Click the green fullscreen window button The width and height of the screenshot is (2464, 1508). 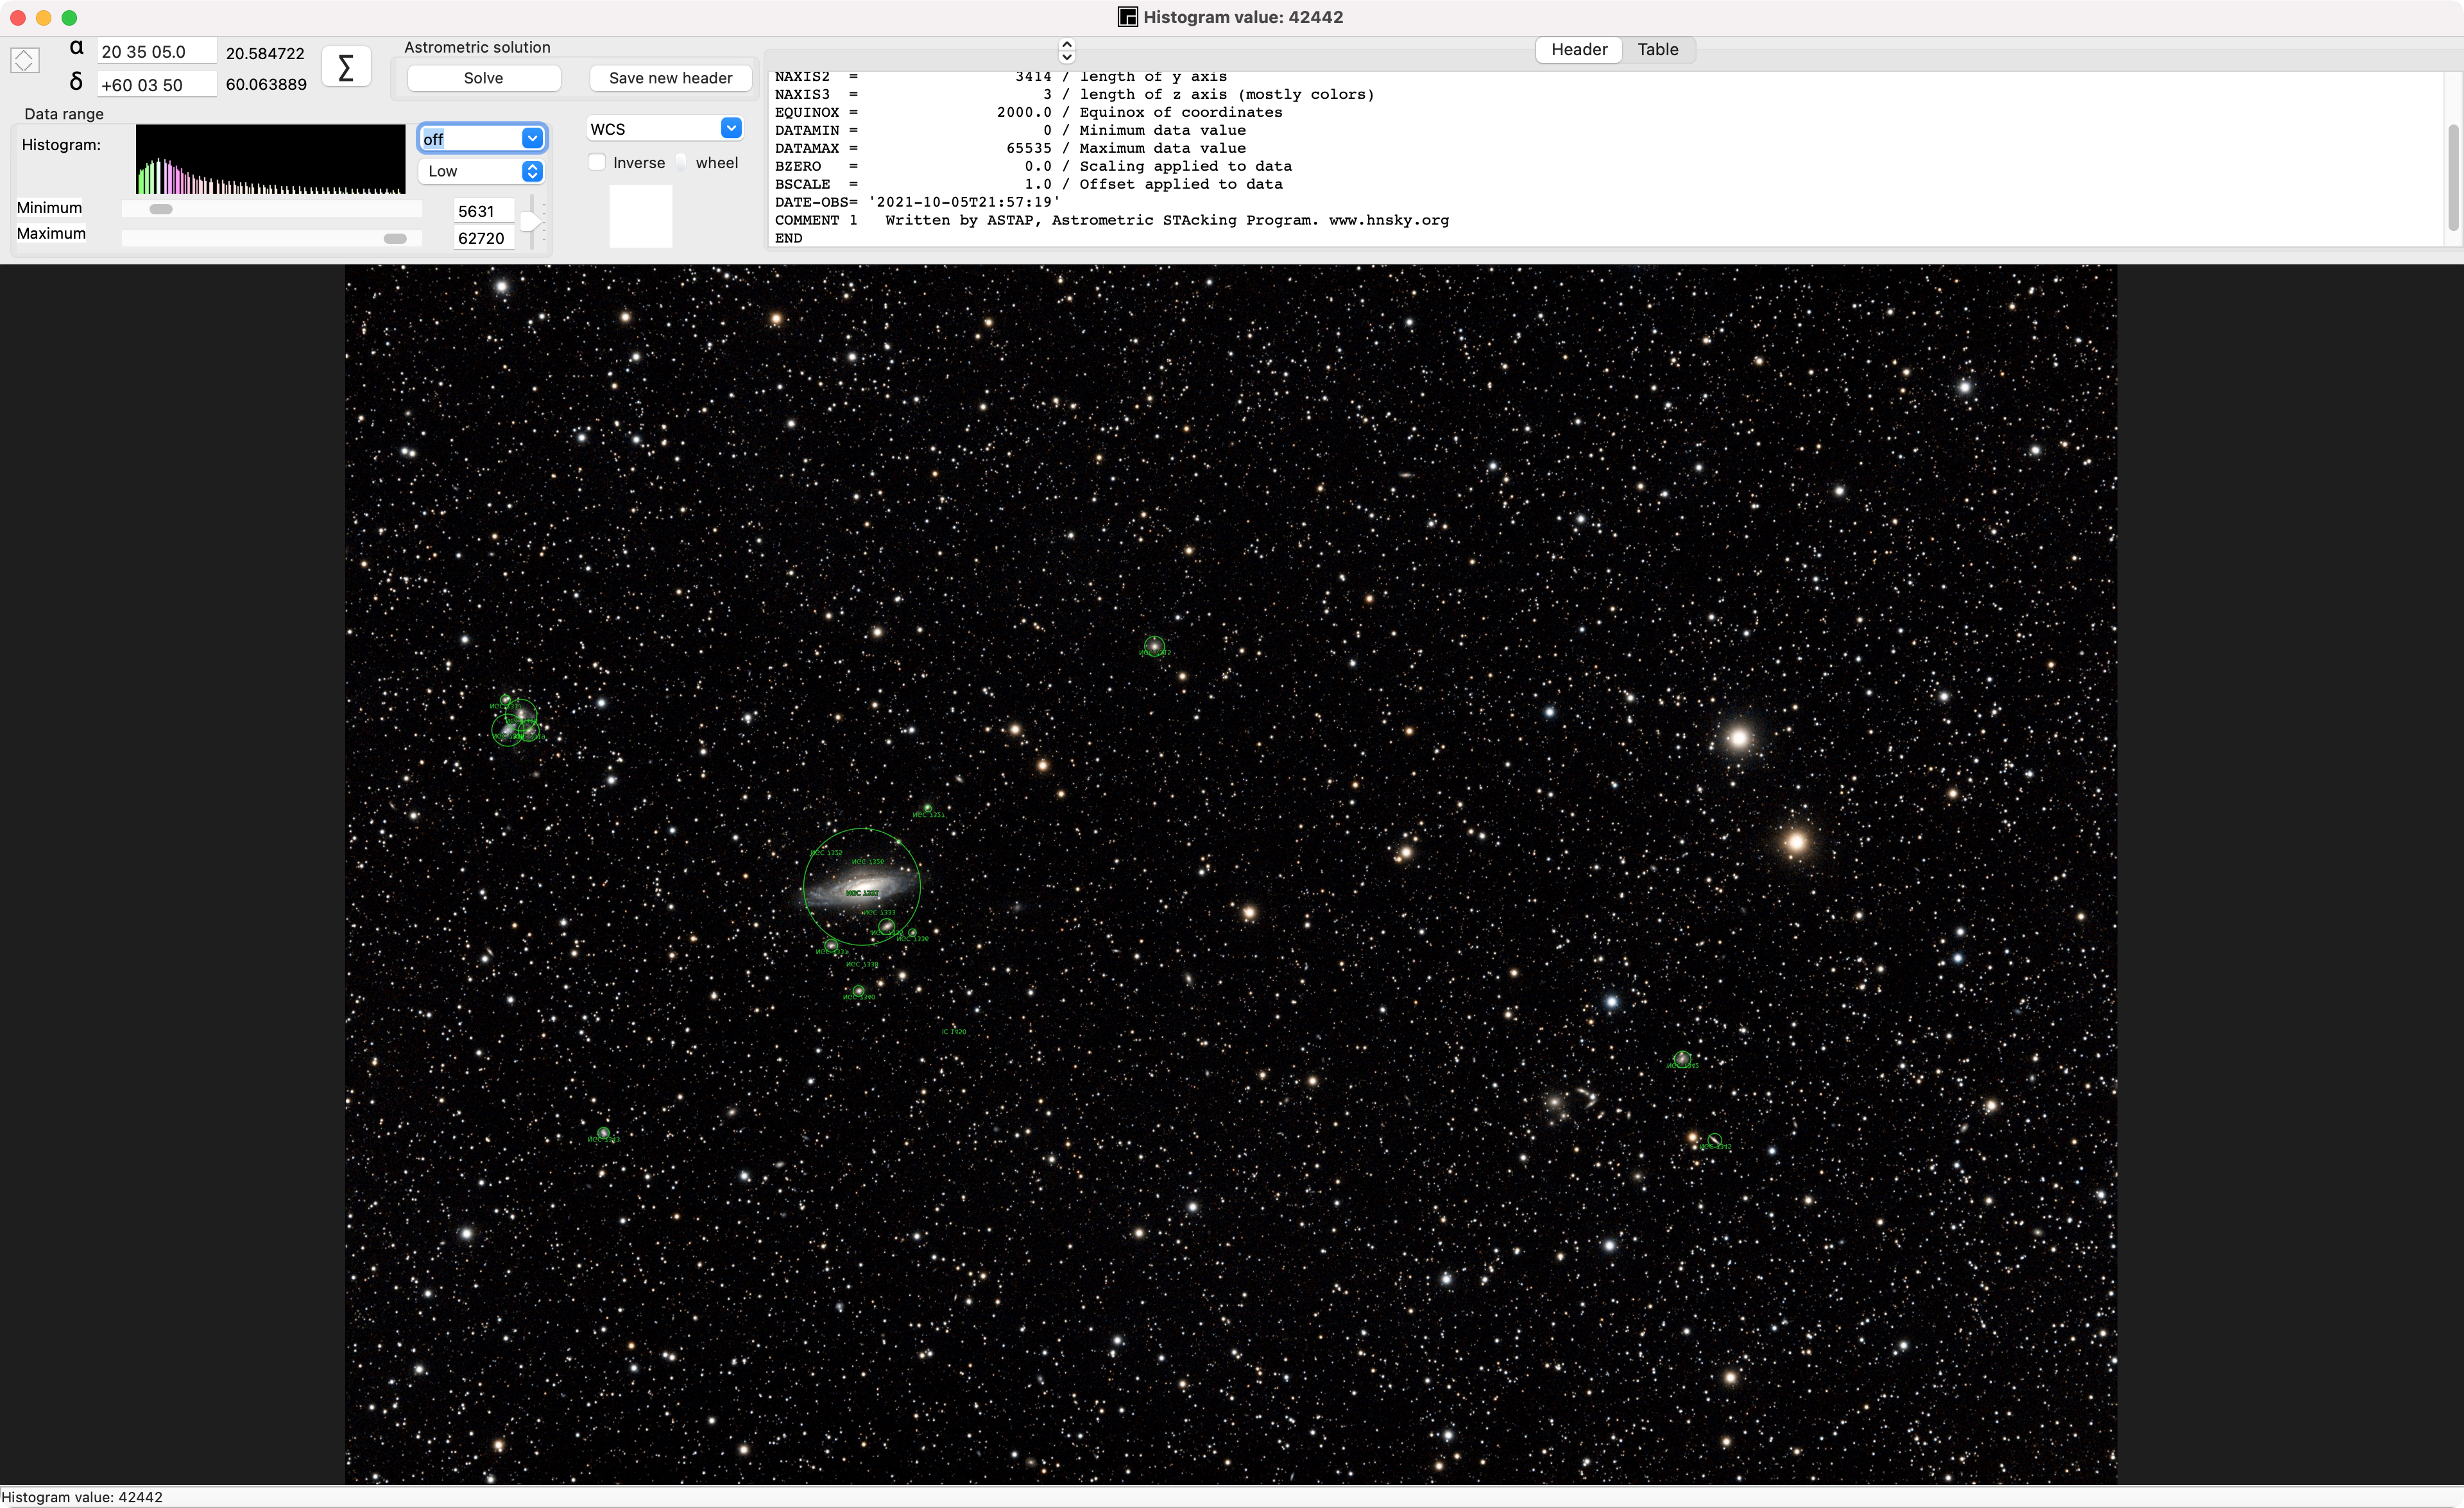click(69, 17)
